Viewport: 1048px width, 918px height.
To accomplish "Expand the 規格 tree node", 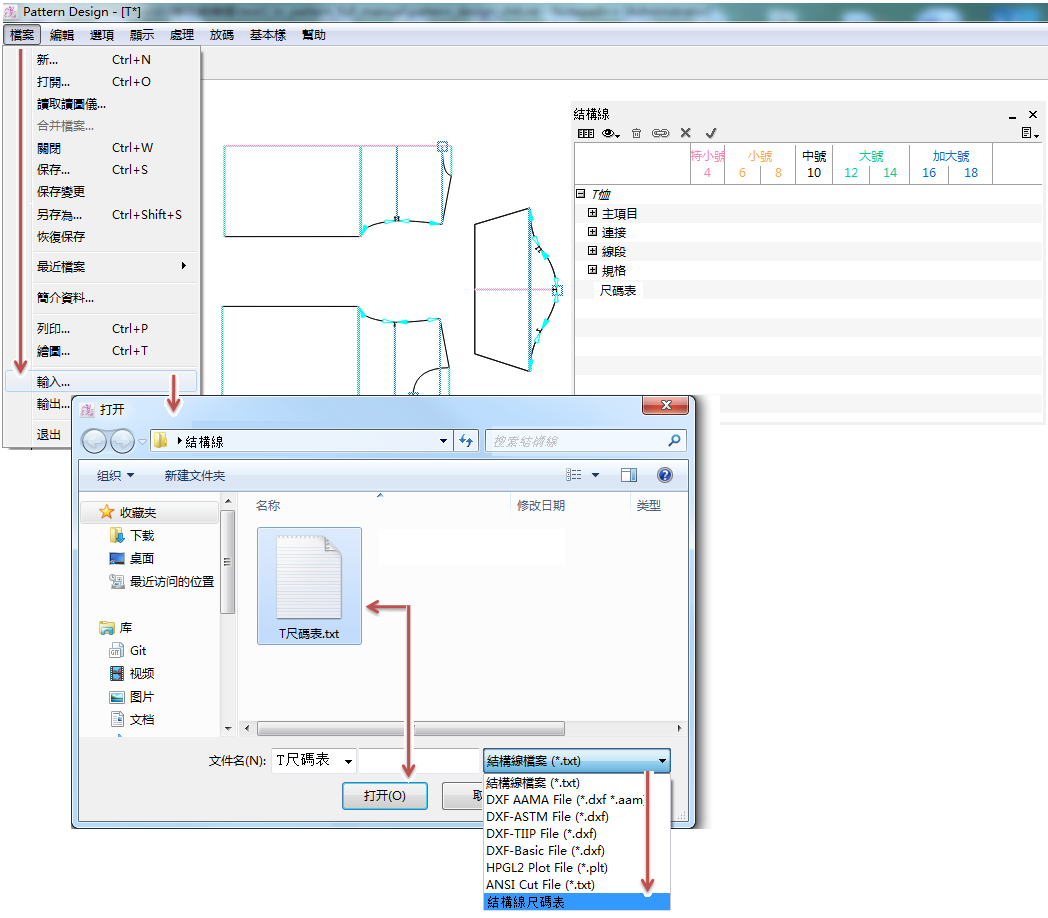I will pyautogui.click(x=592, y=269).
